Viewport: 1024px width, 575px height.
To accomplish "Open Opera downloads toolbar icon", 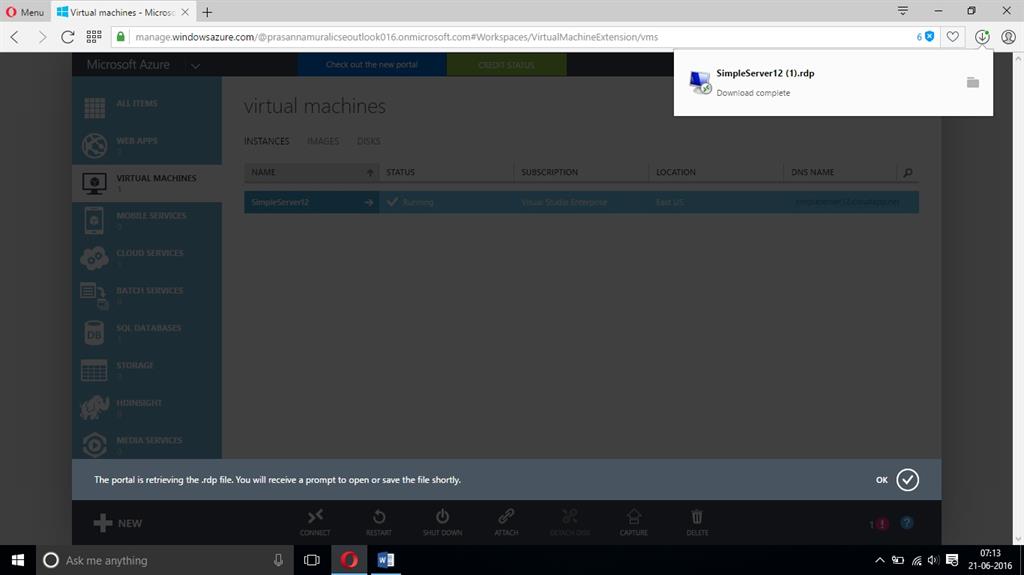I will [x=982, y=37].
